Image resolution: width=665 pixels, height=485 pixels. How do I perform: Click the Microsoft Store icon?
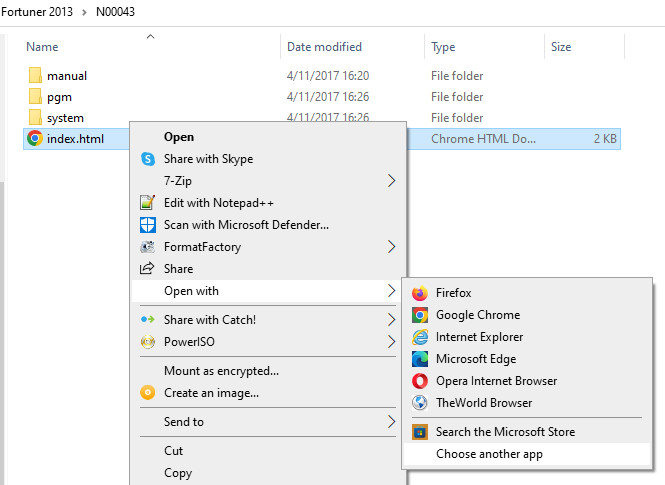[420, 432]
